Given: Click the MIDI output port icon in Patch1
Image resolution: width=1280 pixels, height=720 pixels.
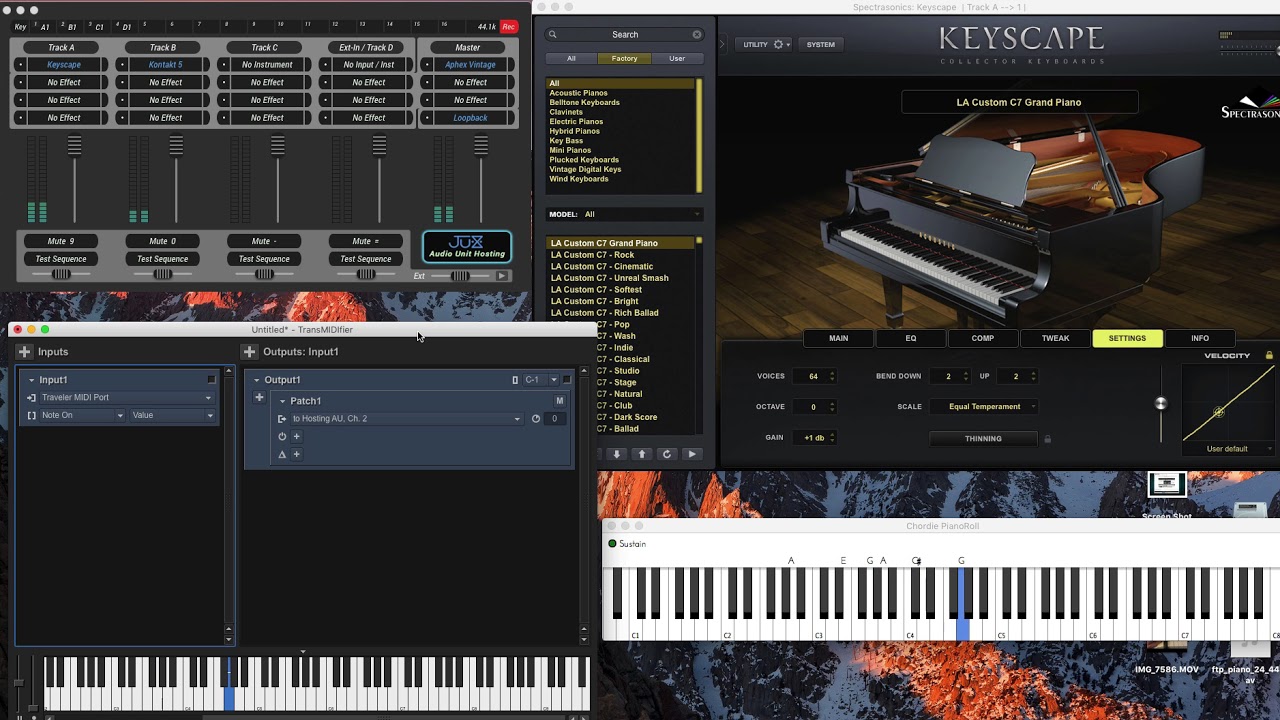Looking at the screenshot, I should tap(282, 419).
